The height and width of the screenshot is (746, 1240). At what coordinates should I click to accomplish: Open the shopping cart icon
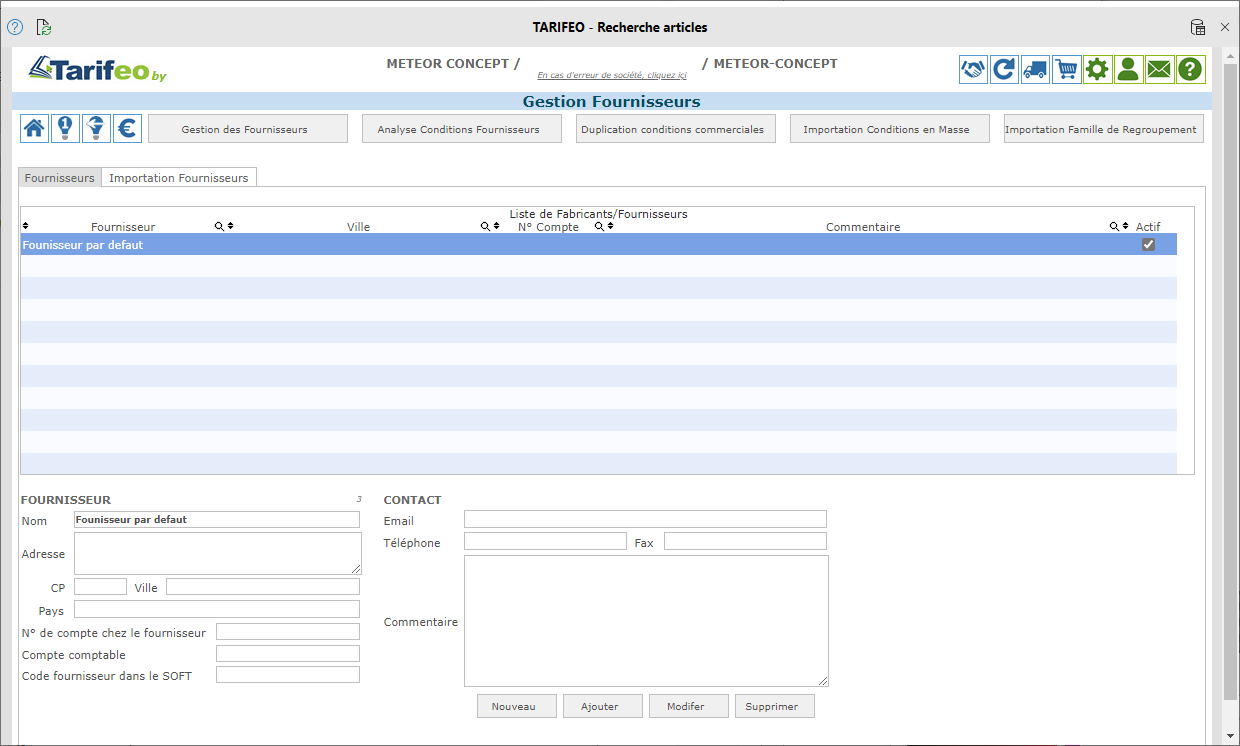point(1066,69)
